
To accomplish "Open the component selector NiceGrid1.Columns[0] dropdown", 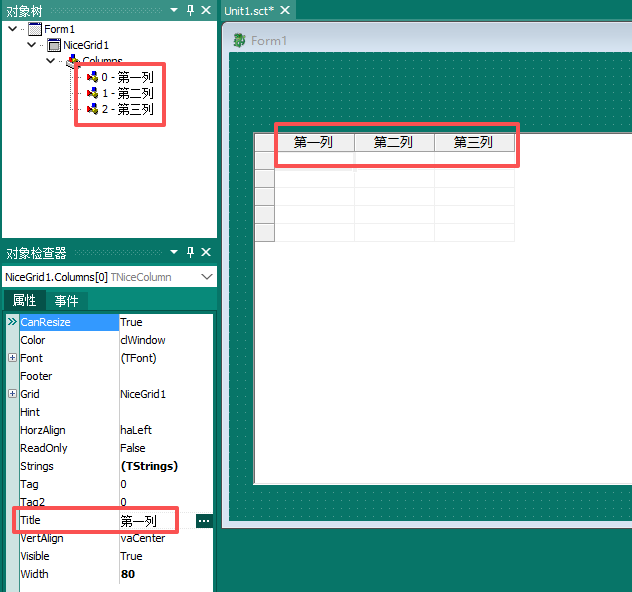I will coord(207,277).
